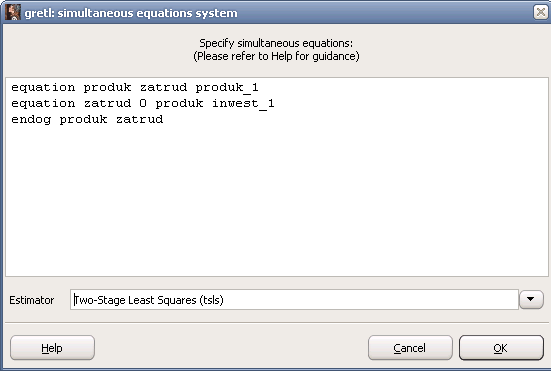Viewport: 551px width, 371px height.
Task: Click the equation keyword on the second line
Action: point(43,103)
